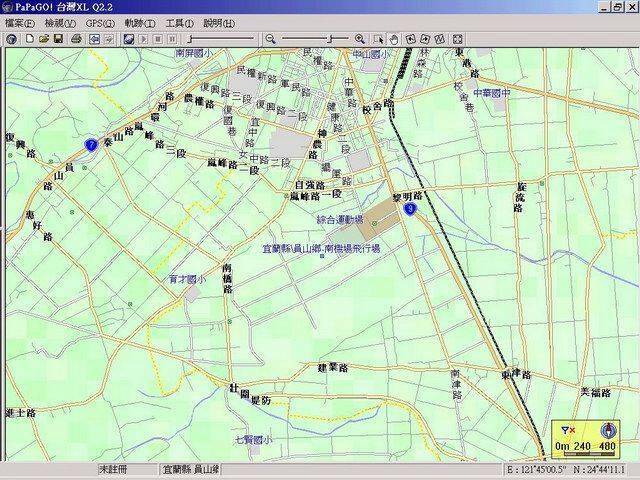Click the route 7 highway marker

click(91, 145)
